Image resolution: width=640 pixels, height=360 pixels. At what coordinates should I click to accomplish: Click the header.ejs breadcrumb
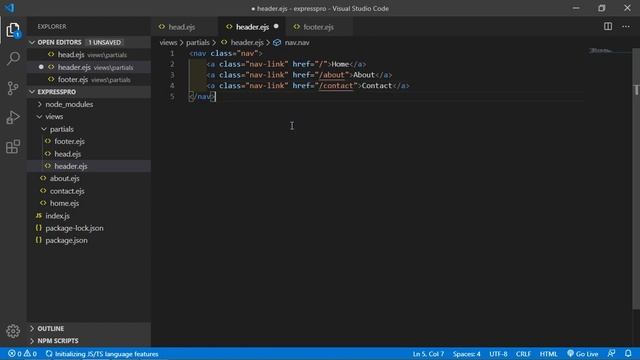coord(247,42)
